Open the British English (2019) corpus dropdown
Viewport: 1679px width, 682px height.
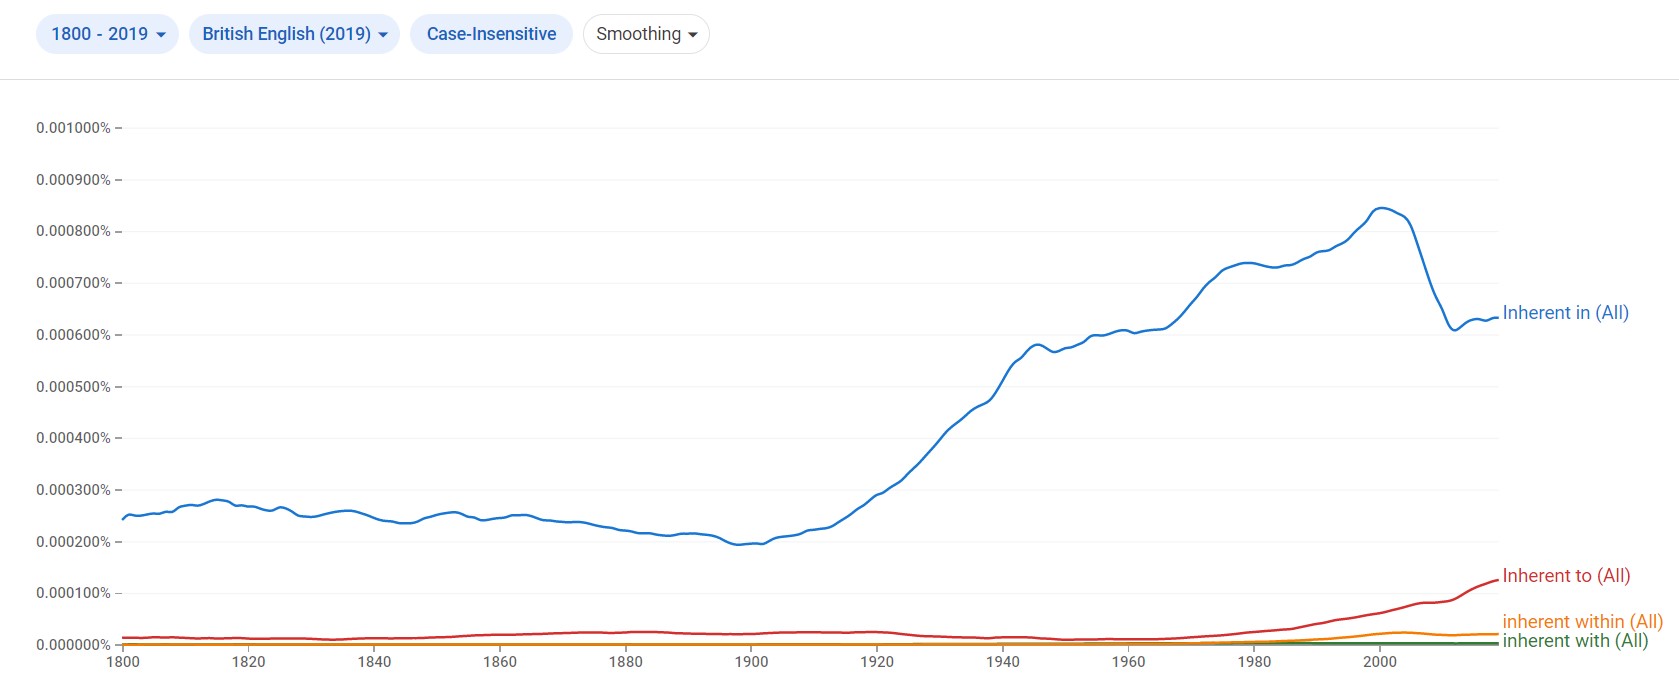tap(294, 34)
